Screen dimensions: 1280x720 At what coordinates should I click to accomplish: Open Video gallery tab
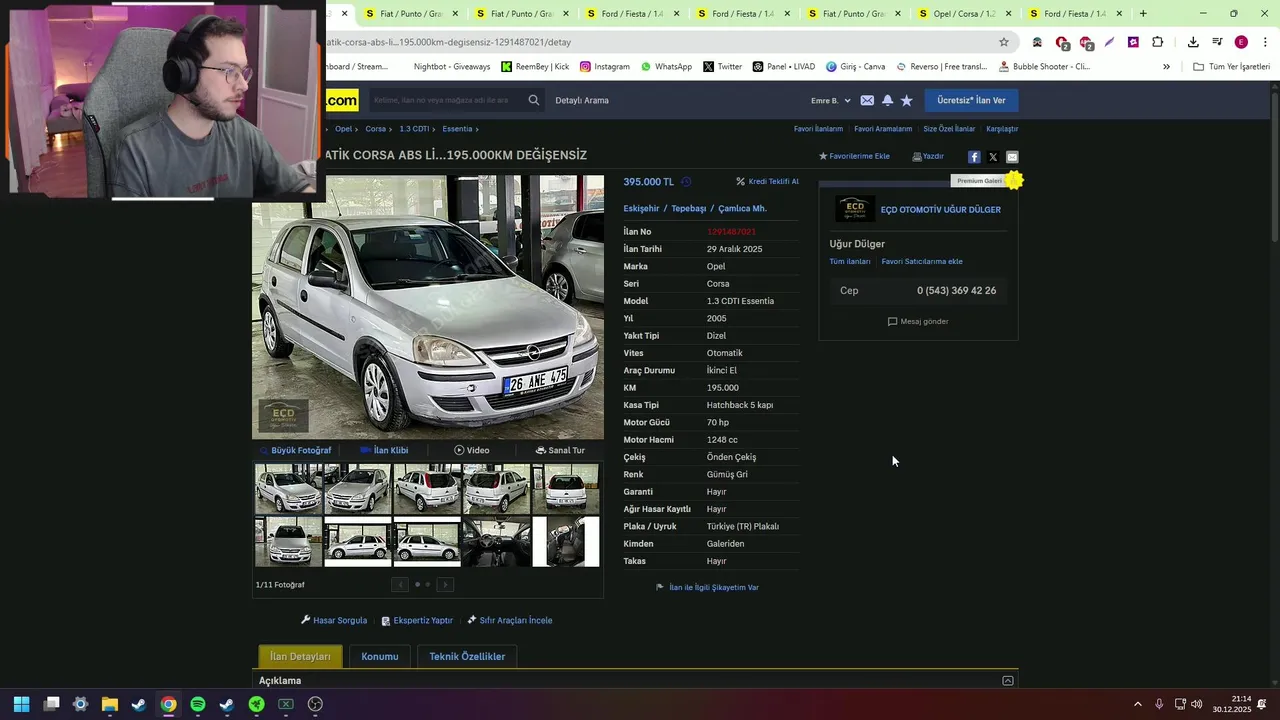point(472,450)
